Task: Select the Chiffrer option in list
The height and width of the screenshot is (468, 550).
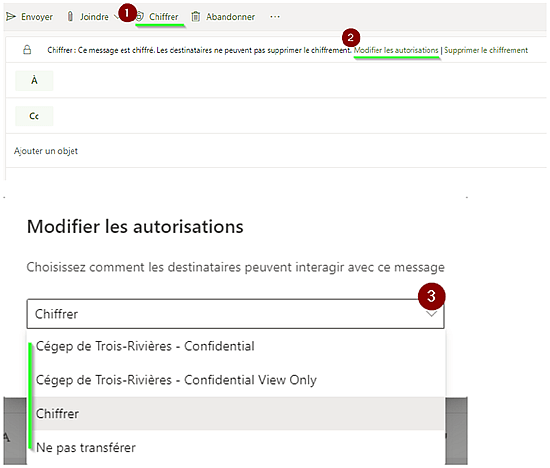Action: pos(235,414)
